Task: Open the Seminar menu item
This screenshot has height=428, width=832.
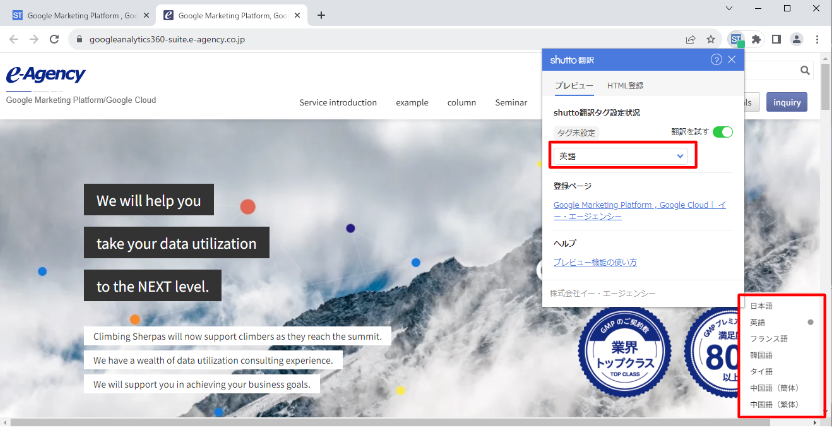Action: point(511,102)
